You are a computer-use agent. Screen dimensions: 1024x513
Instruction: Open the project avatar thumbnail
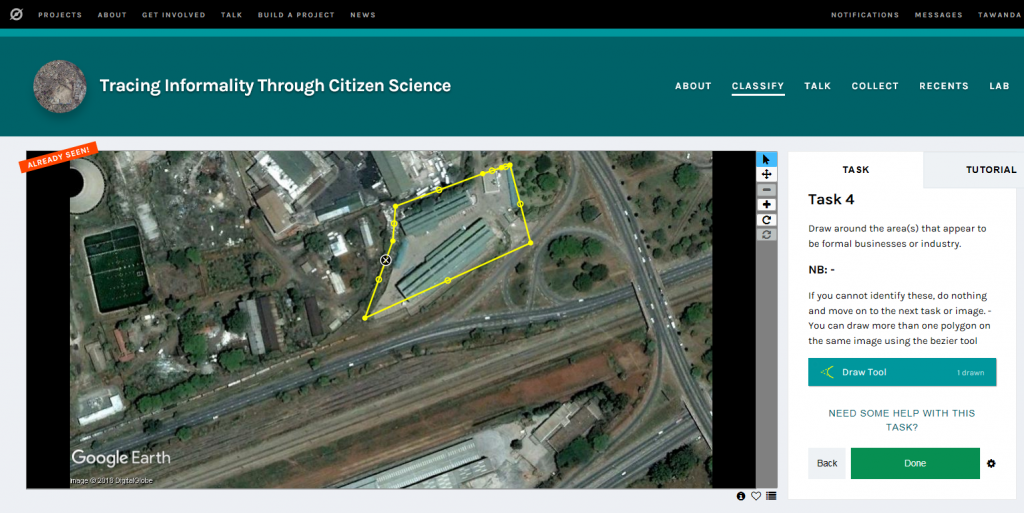[x=59, y=86]
